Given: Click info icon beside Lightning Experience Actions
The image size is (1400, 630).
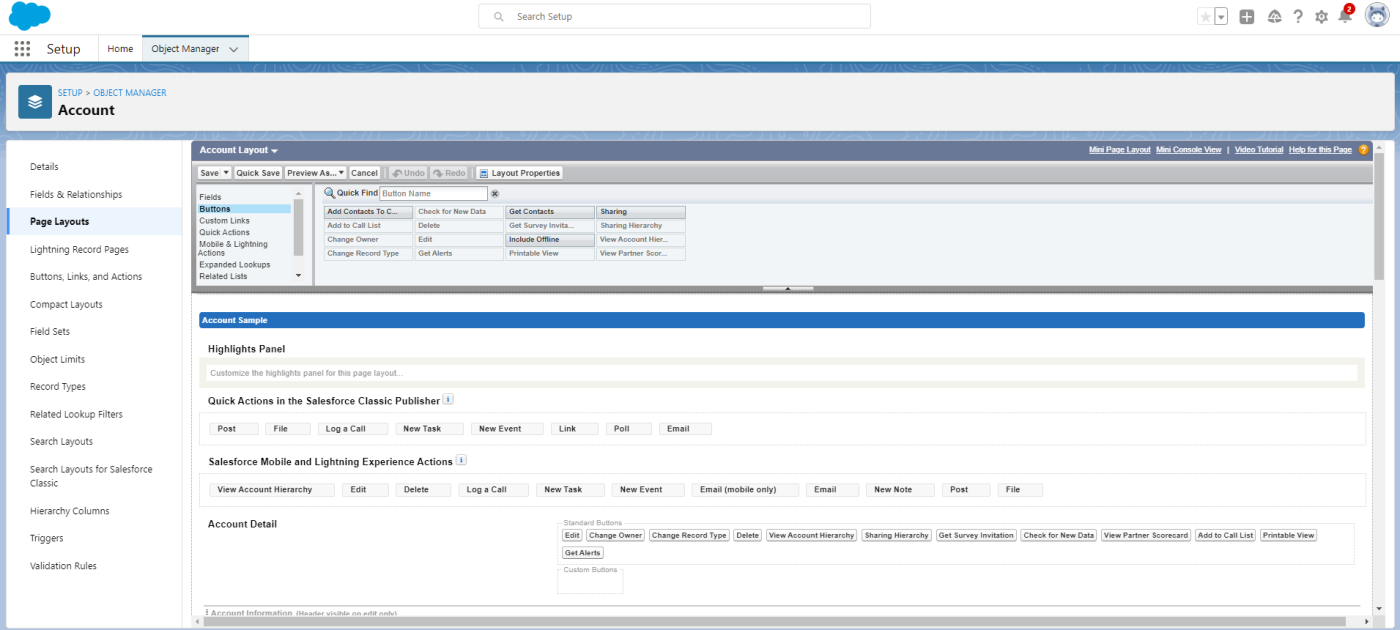Looking at the screenshot, I should 461,461.
